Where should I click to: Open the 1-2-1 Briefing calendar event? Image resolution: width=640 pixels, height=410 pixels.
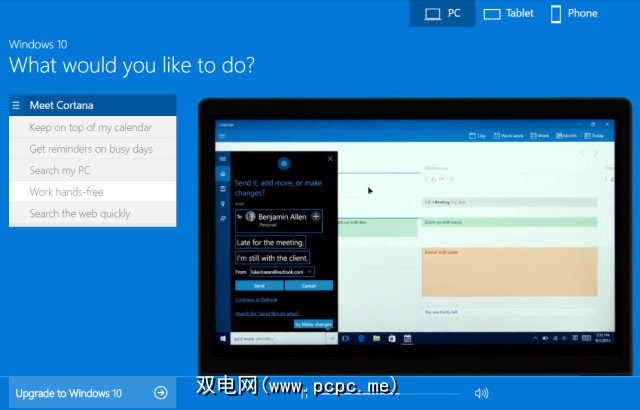[509, 202]
